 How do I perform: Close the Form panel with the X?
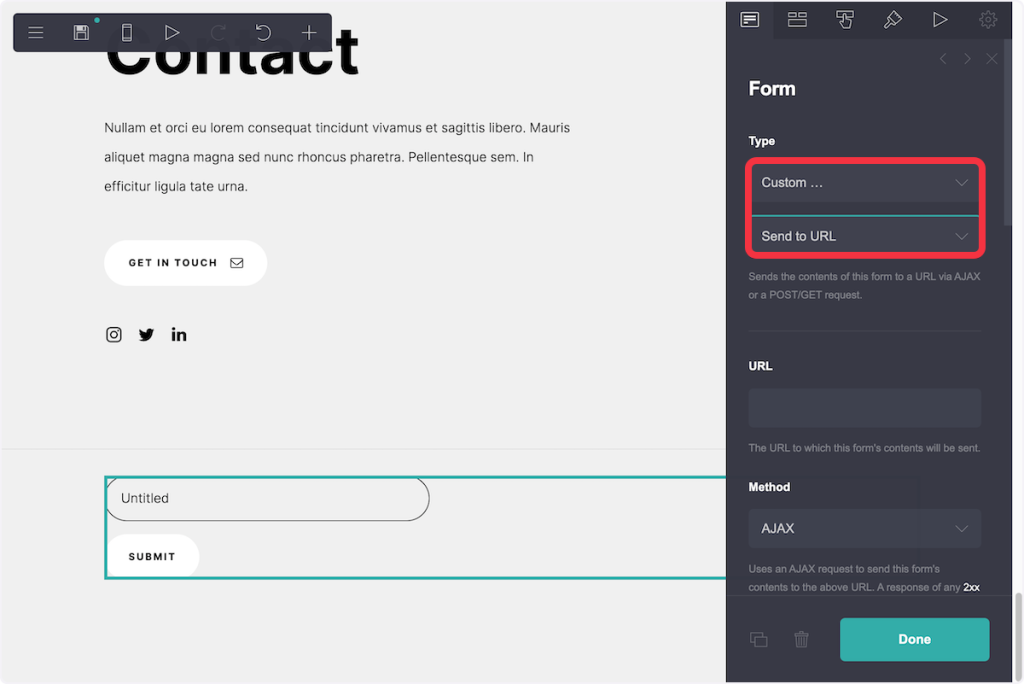(x=992, y=59)
